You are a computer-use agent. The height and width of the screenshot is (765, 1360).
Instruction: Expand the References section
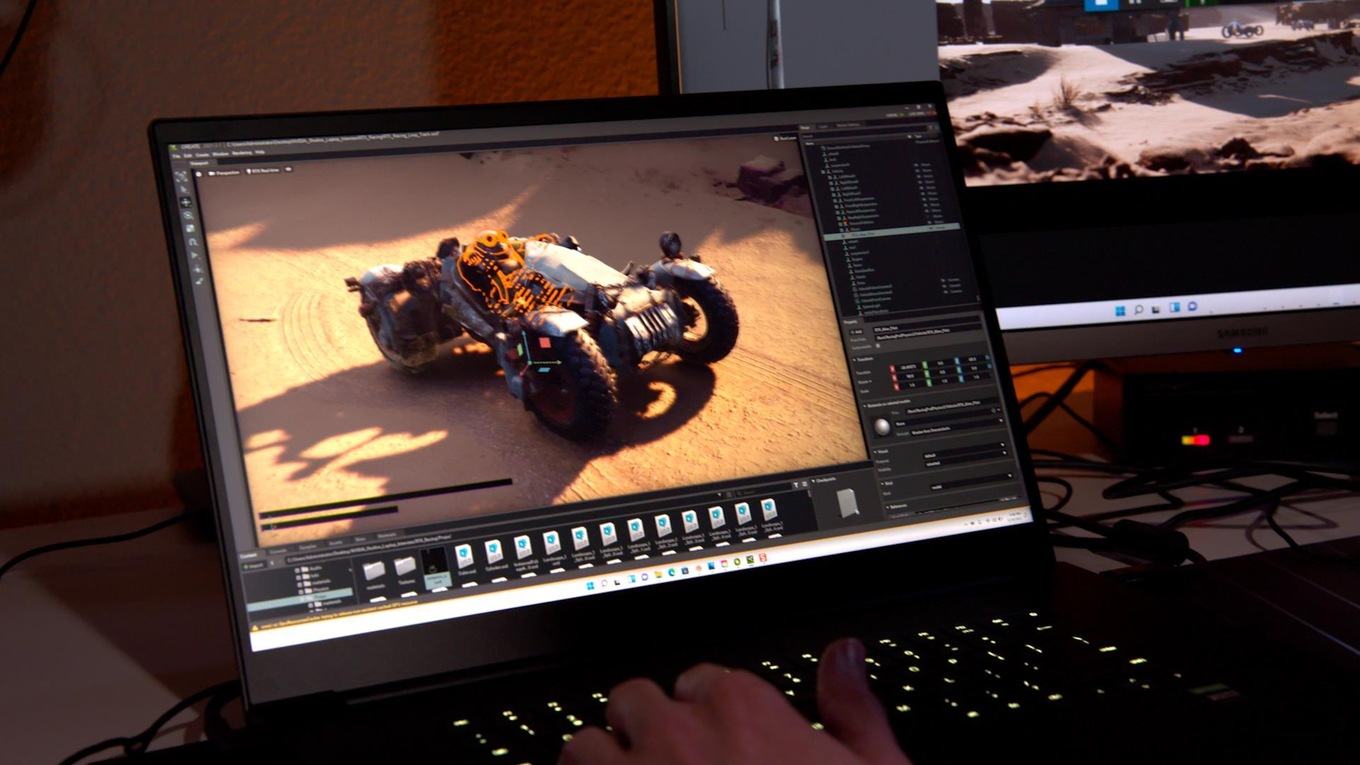[x=897, y=506]
